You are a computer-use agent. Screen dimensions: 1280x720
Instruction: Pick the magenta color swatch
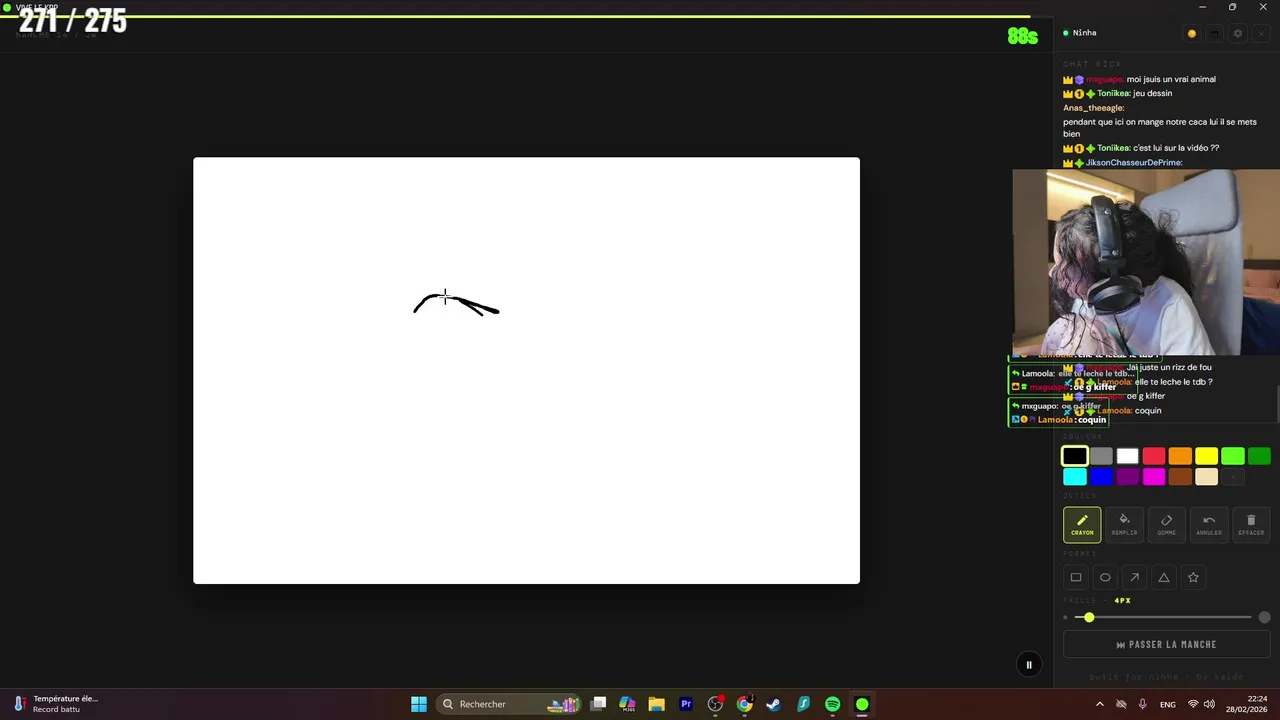[1154, 477]
